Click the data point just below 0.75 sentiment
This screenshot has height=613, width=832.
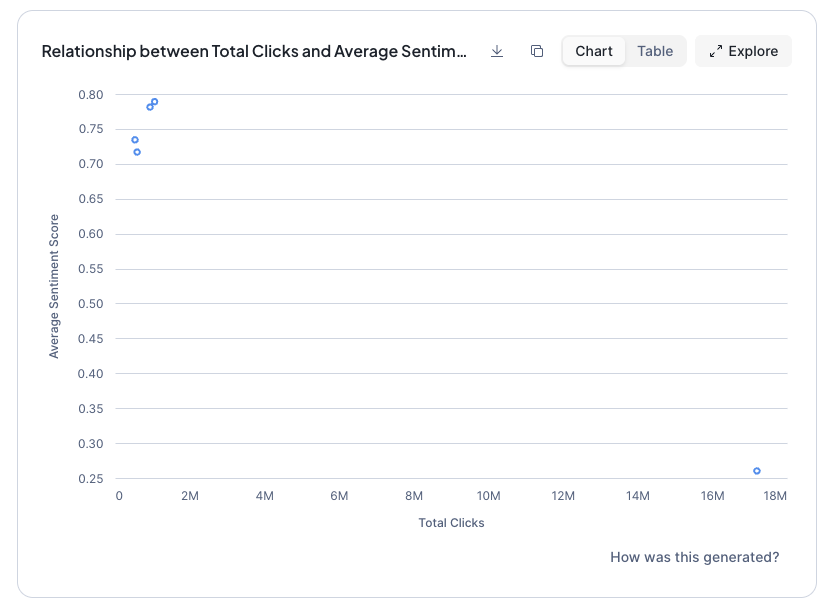(135, 140)
